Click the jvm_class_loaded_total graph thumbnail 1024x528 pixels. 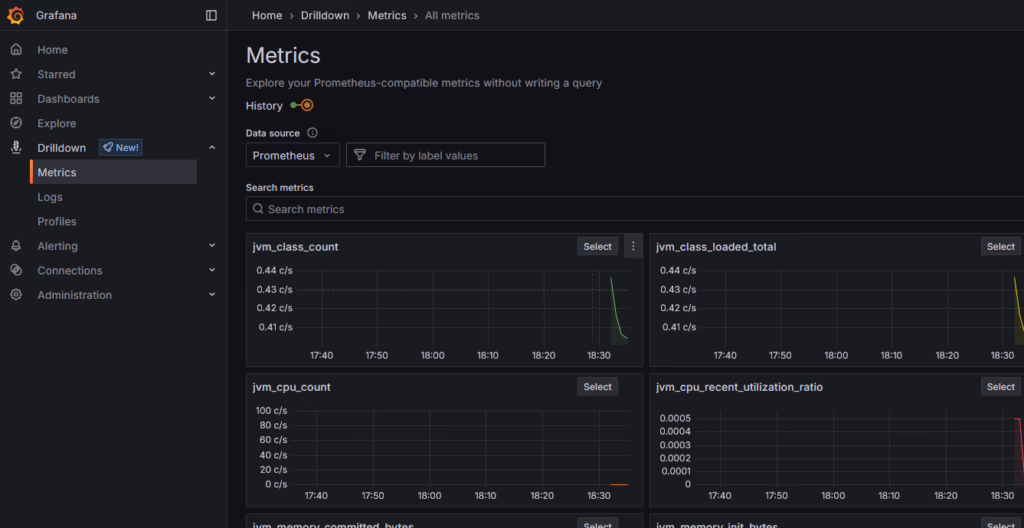click(840, 312)
